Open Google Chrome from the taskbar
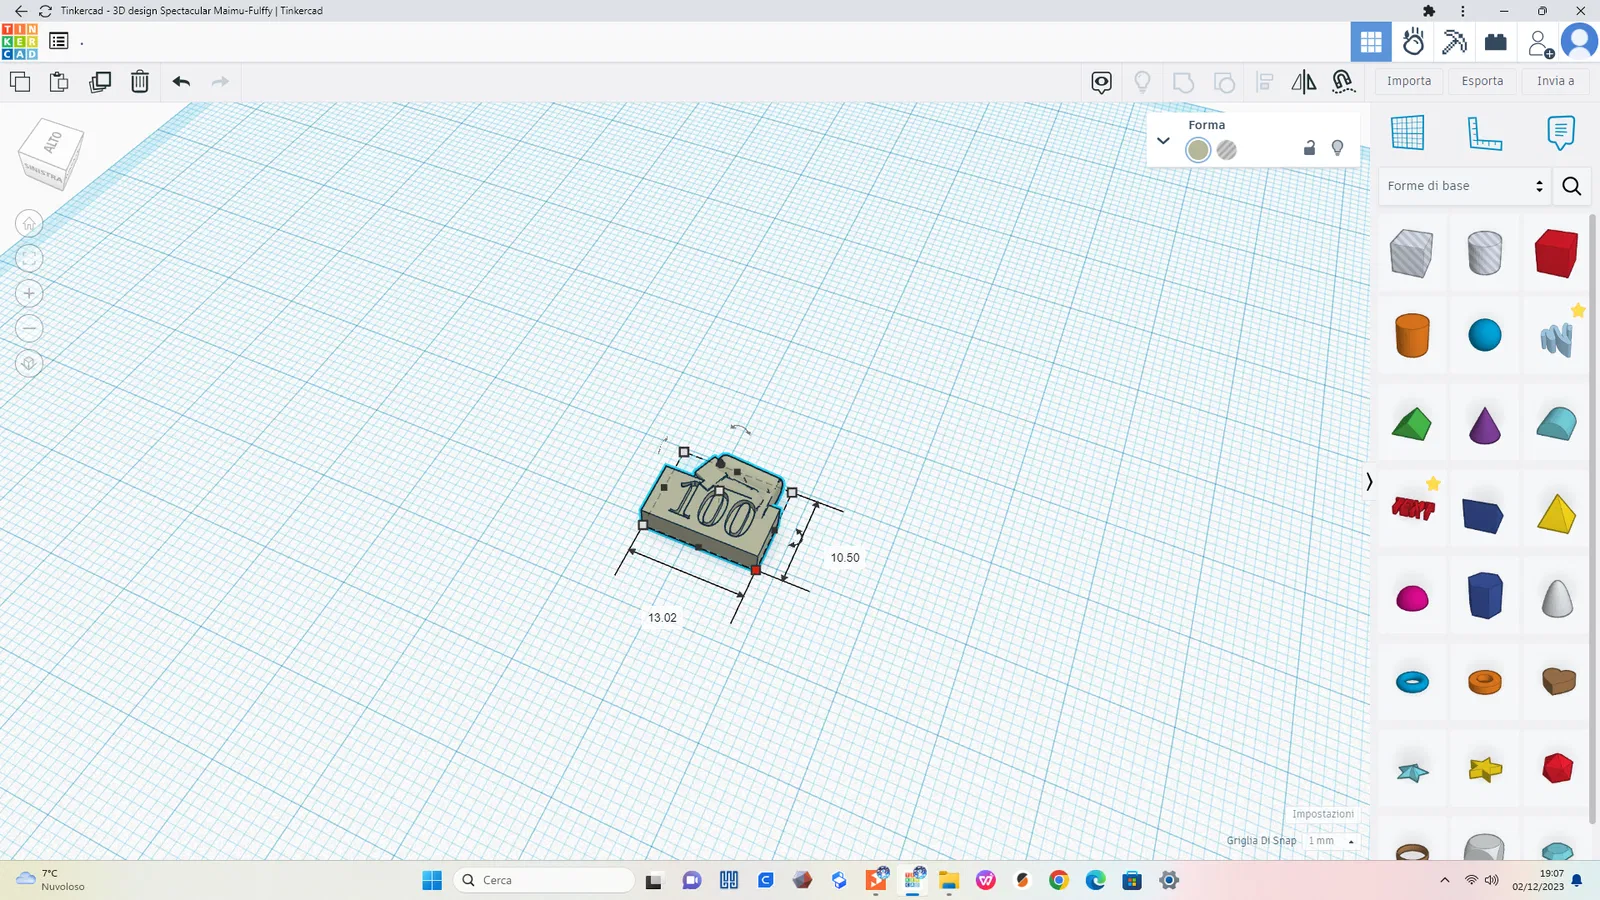Viewport: 1600px width, 900px height. click(x=1059, y=880)
